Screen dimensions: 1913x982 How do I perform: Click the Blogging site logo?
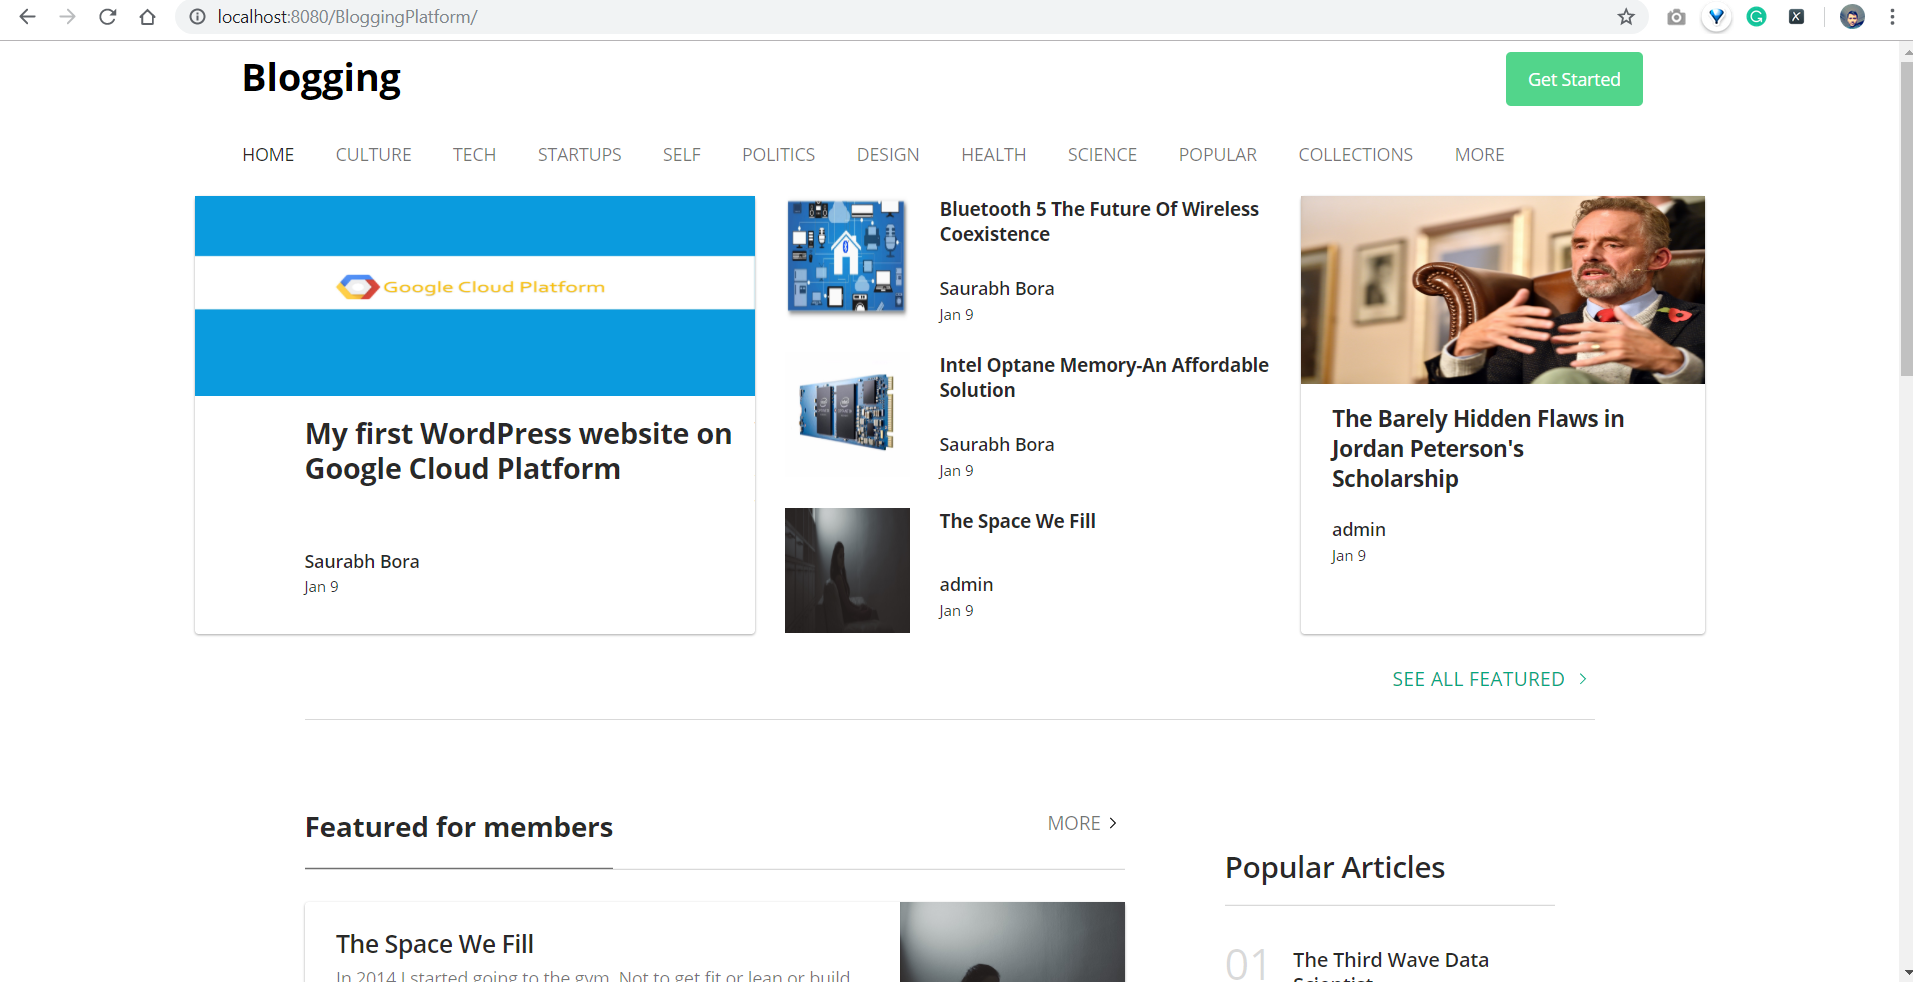coord(321,78)
